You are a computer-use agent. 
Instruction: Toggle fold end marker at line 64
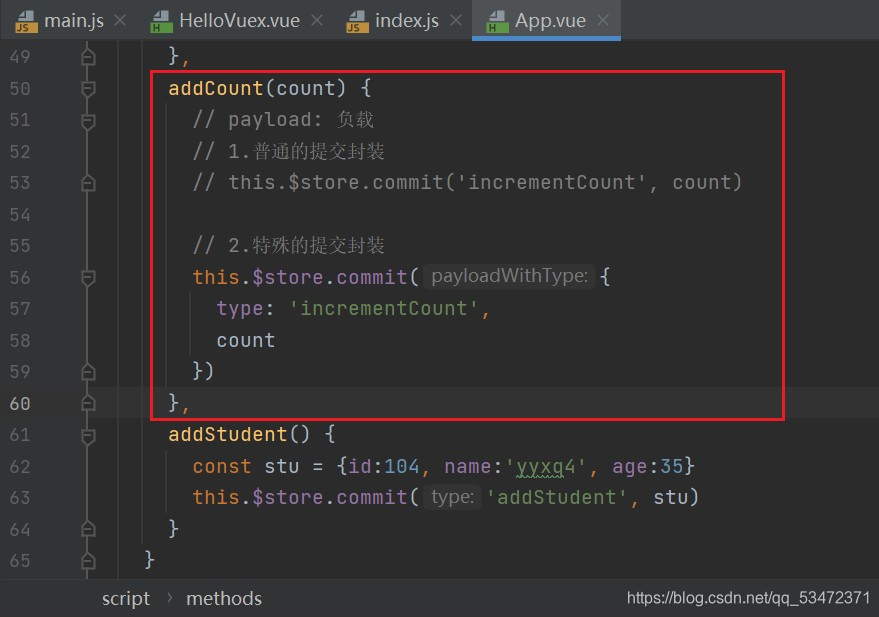[88, 529]
